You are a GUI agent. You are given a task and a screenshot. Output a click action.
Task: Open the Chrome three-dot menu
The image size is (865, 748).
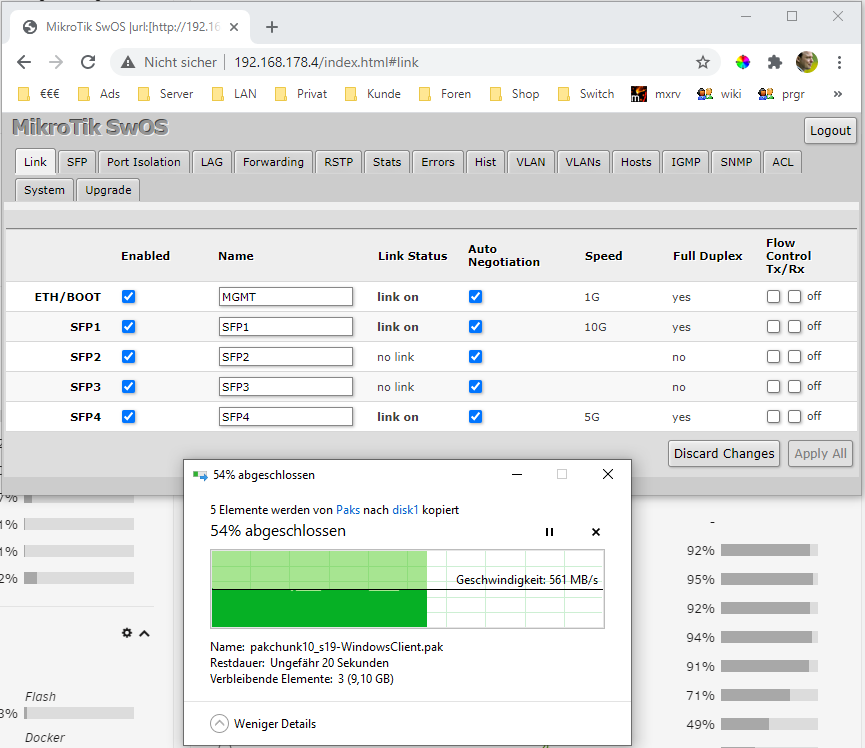click(839, 62)
